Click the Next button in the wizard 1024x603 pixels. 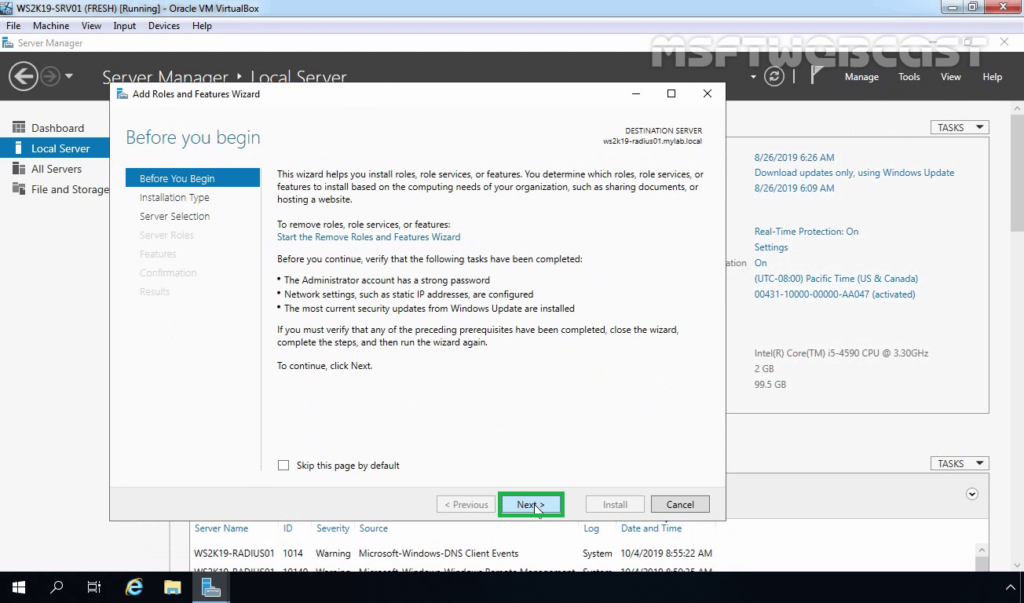pos(530,504)
